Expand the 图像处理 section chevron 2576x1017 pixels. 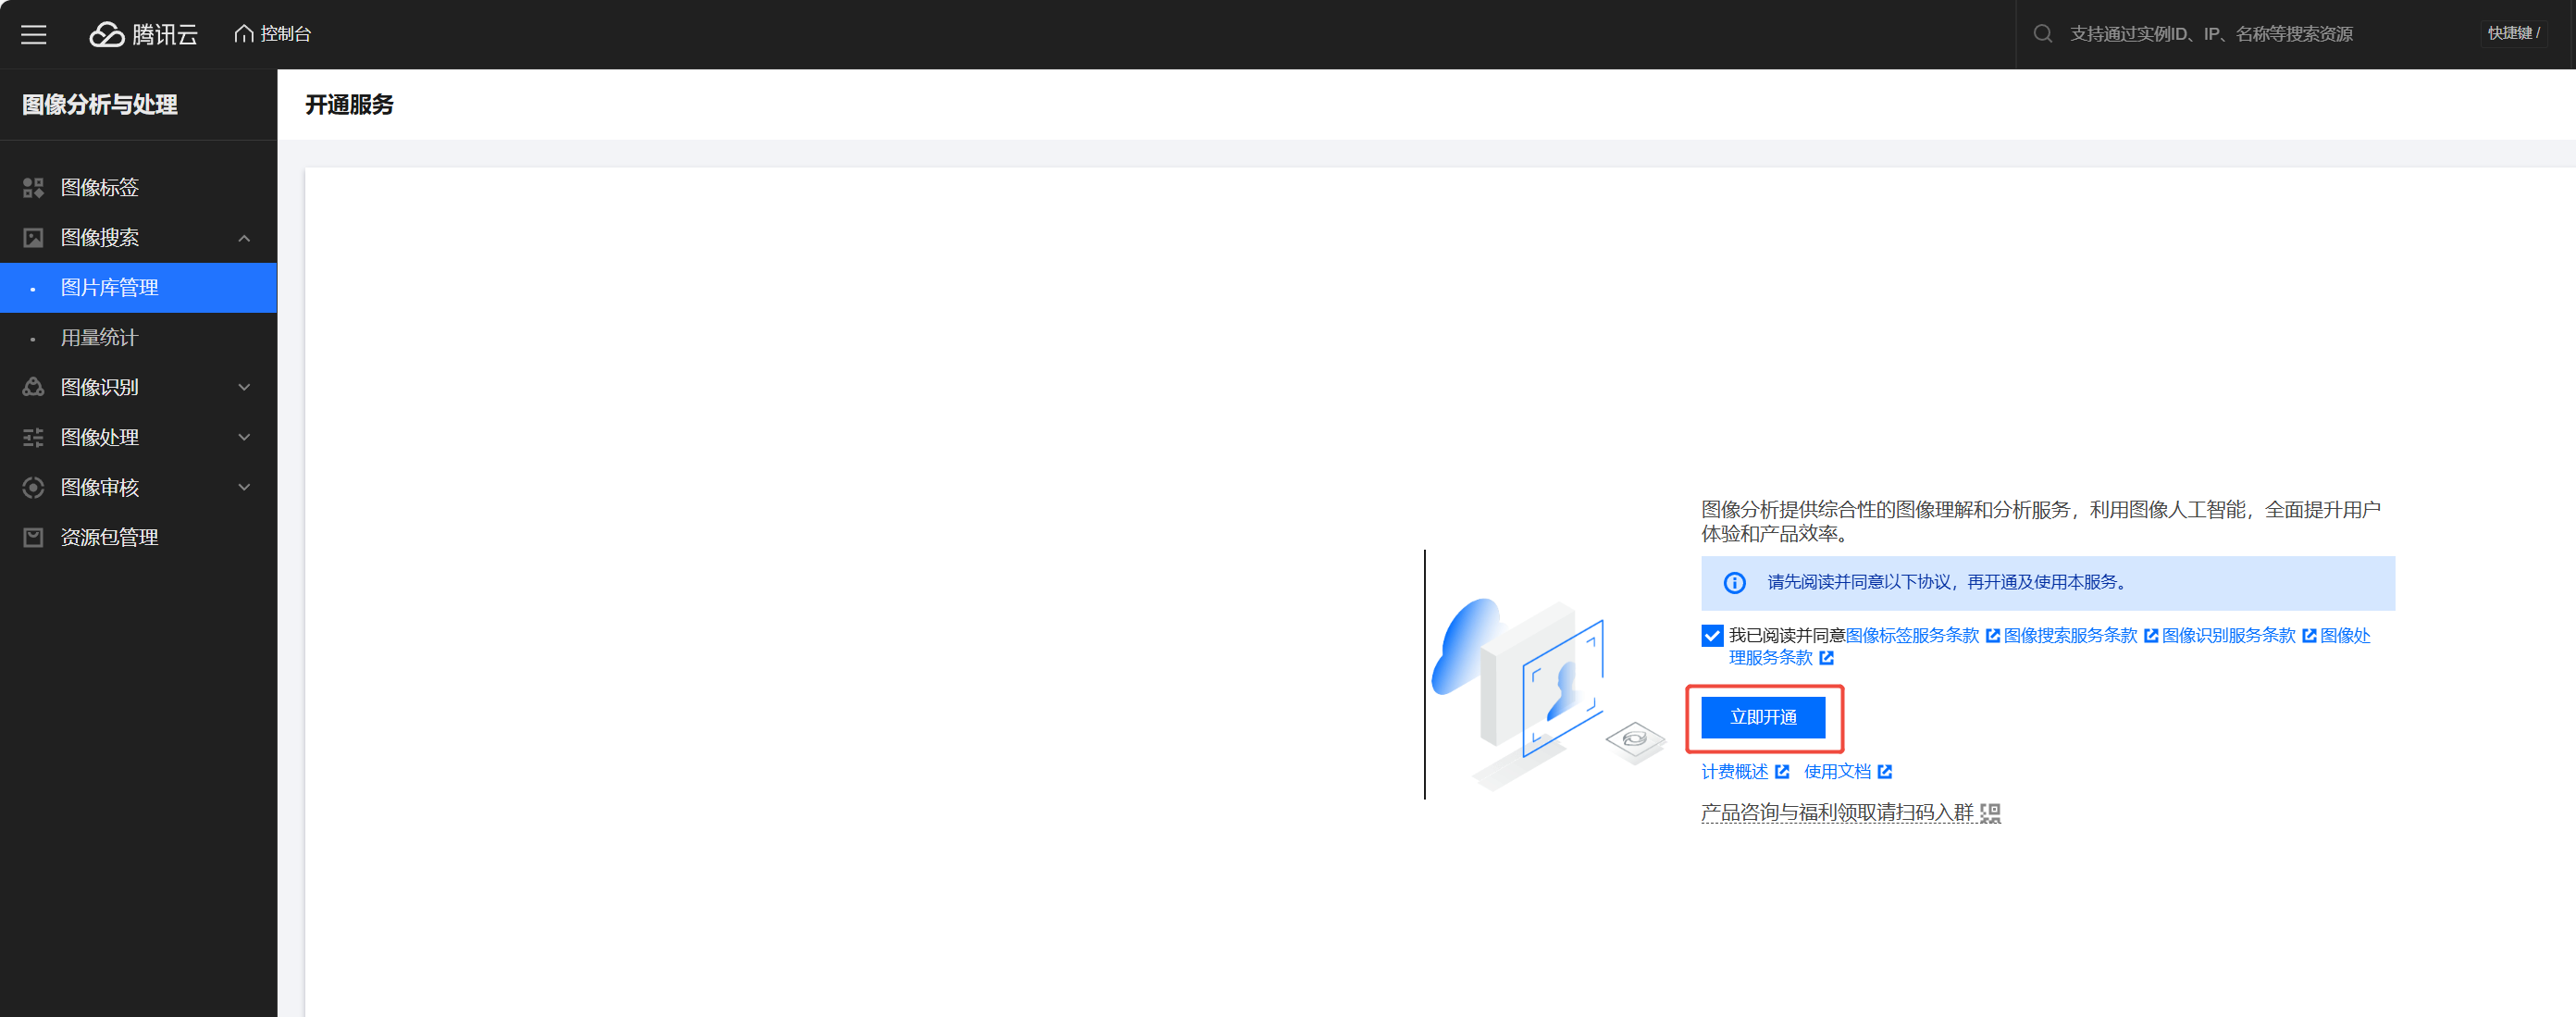(244, 438)
